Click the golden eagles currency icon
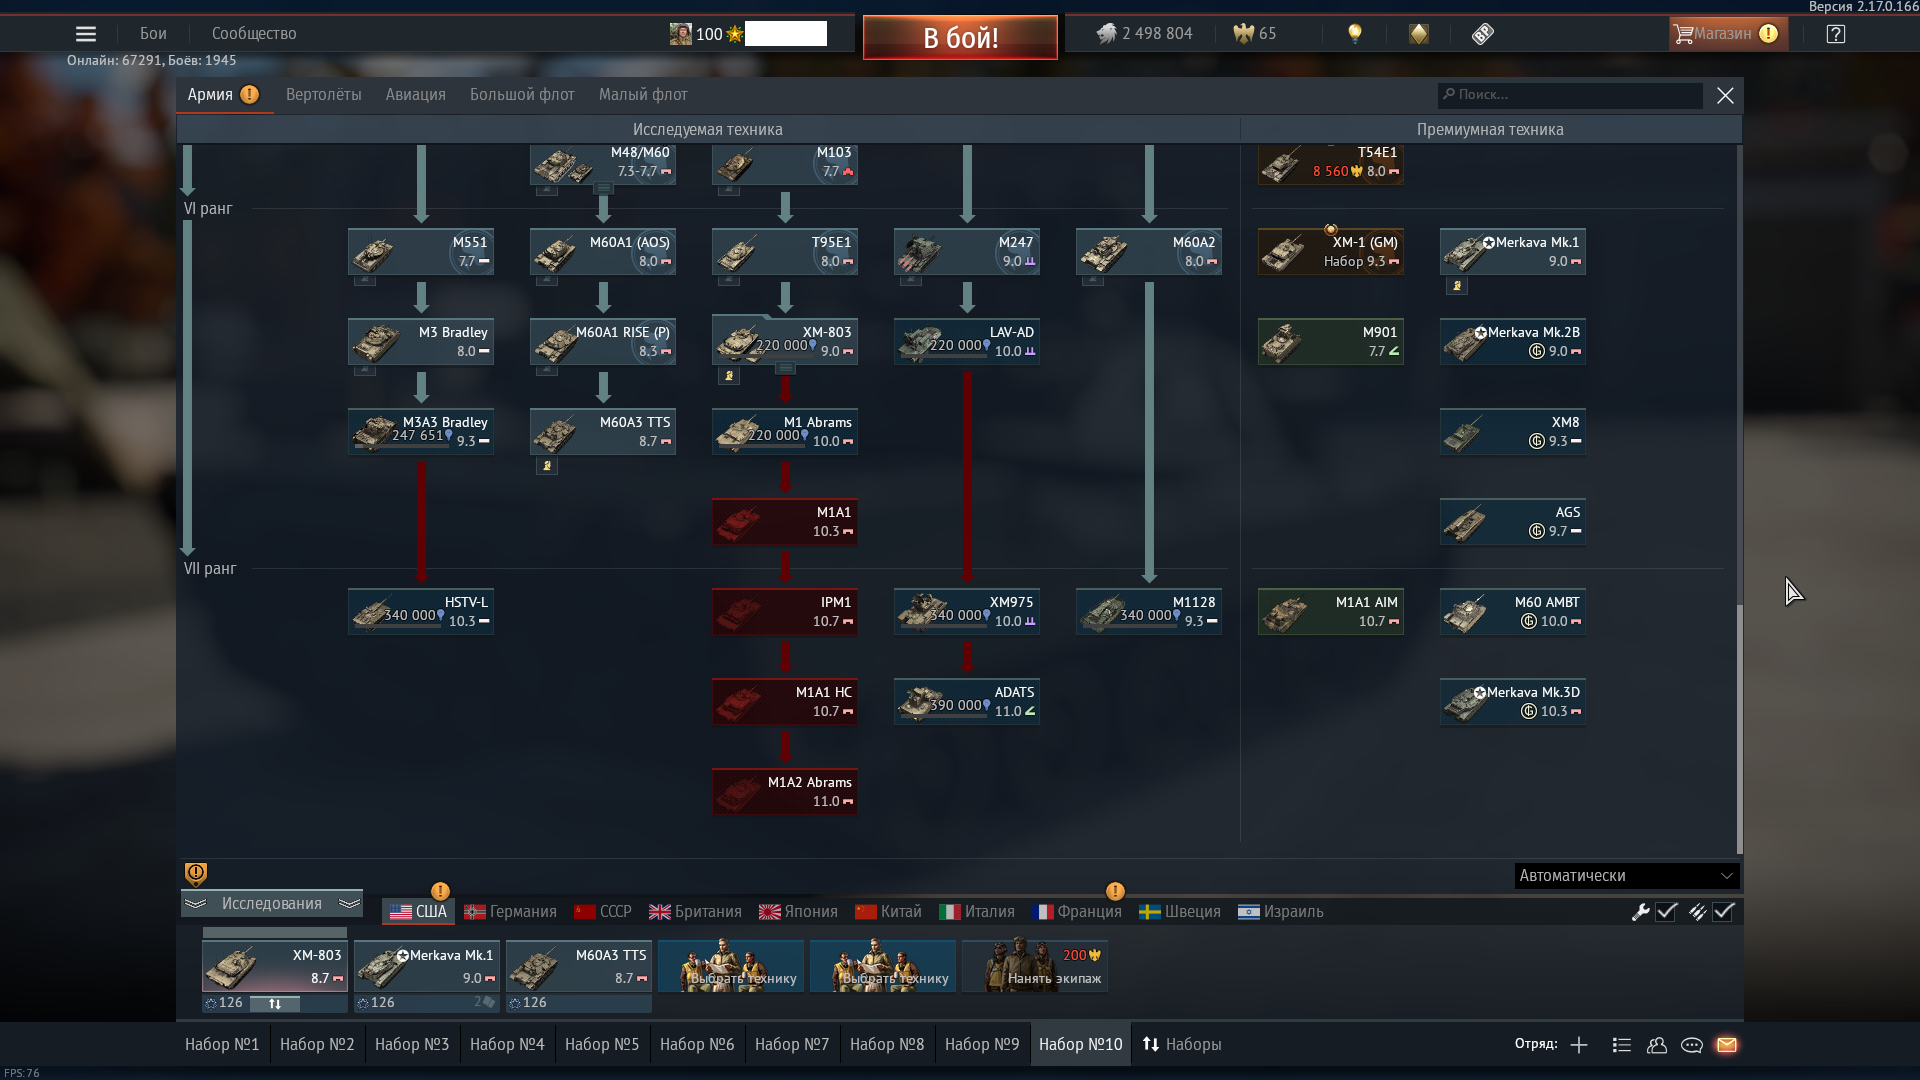 click(x=1243, y=34)
